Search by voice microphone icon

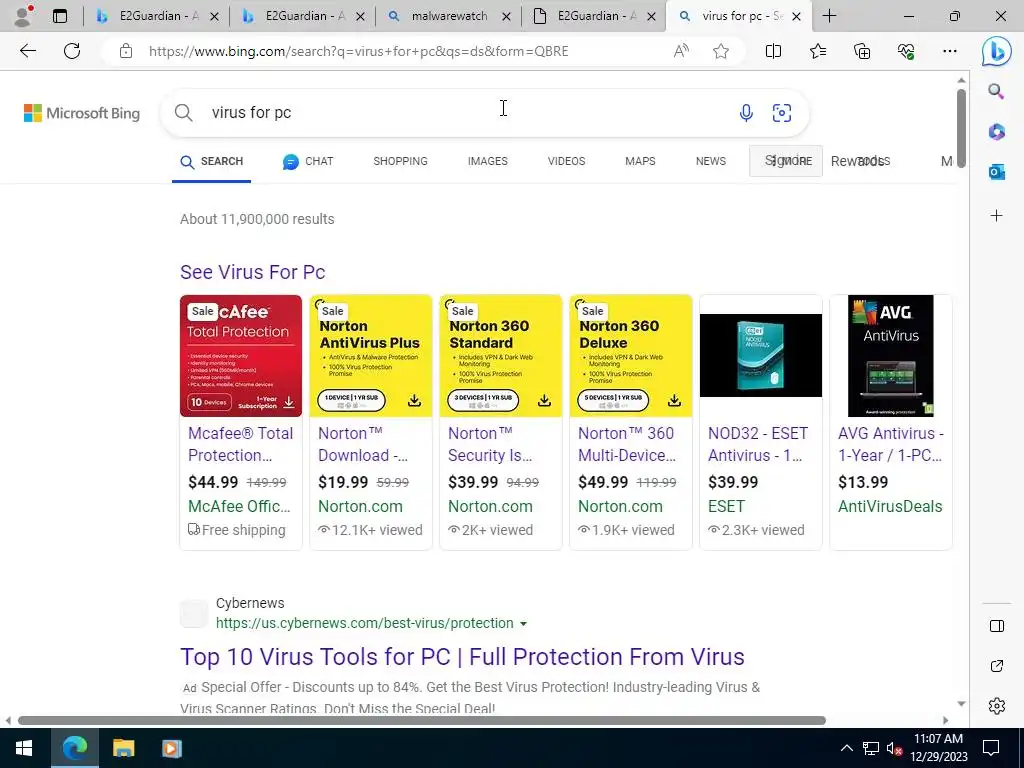(x=746, y=113)
